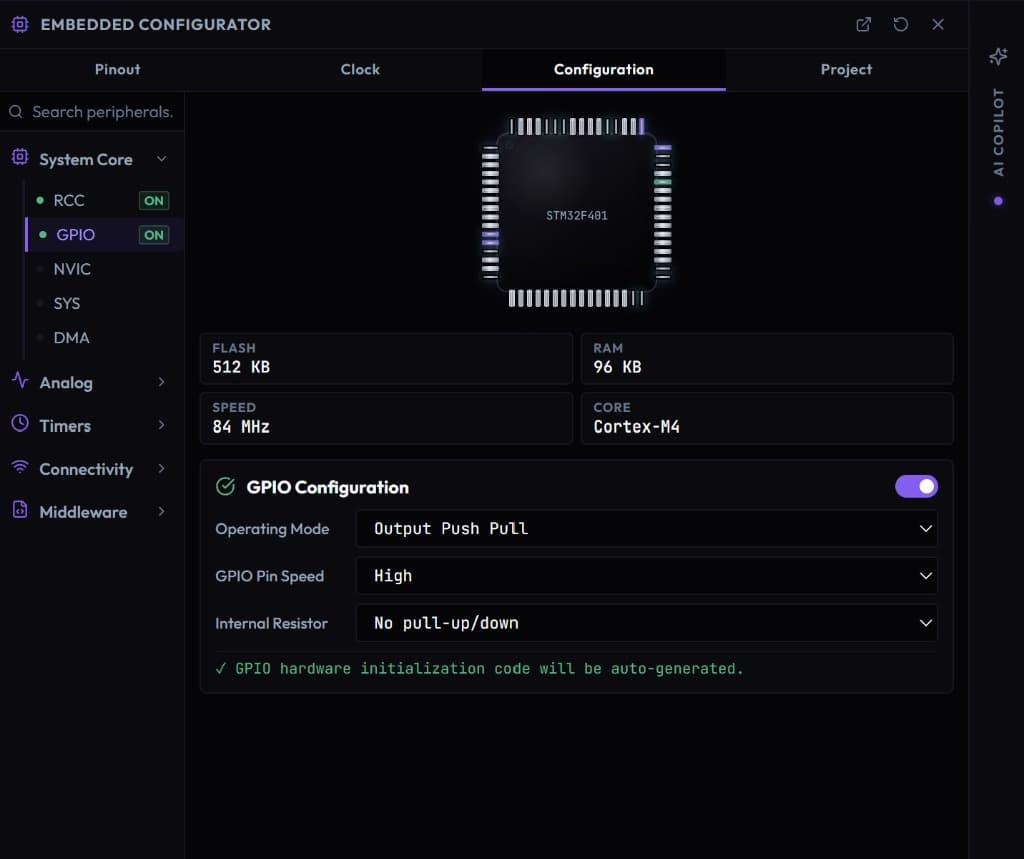
Task: Select the Configuration tab
Action: point(603,69)
